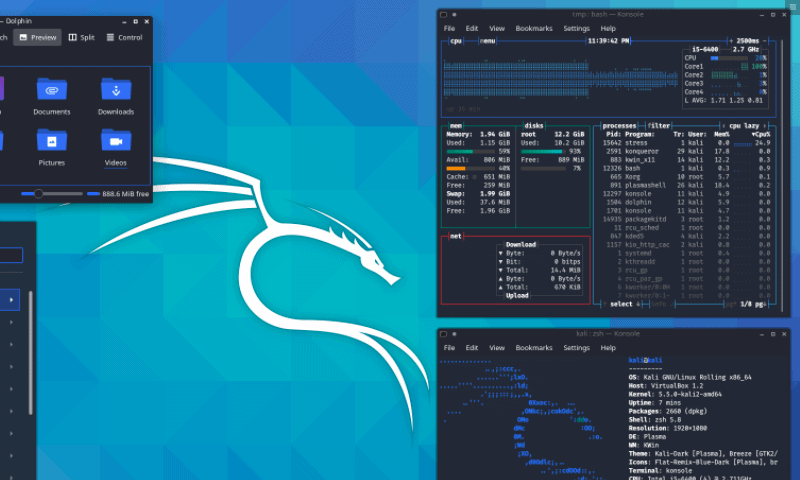This screenshot has height=480, width=800.
Task: Click 'kali@kali' heading in zsh terminal
Action: tap(645, 360)
